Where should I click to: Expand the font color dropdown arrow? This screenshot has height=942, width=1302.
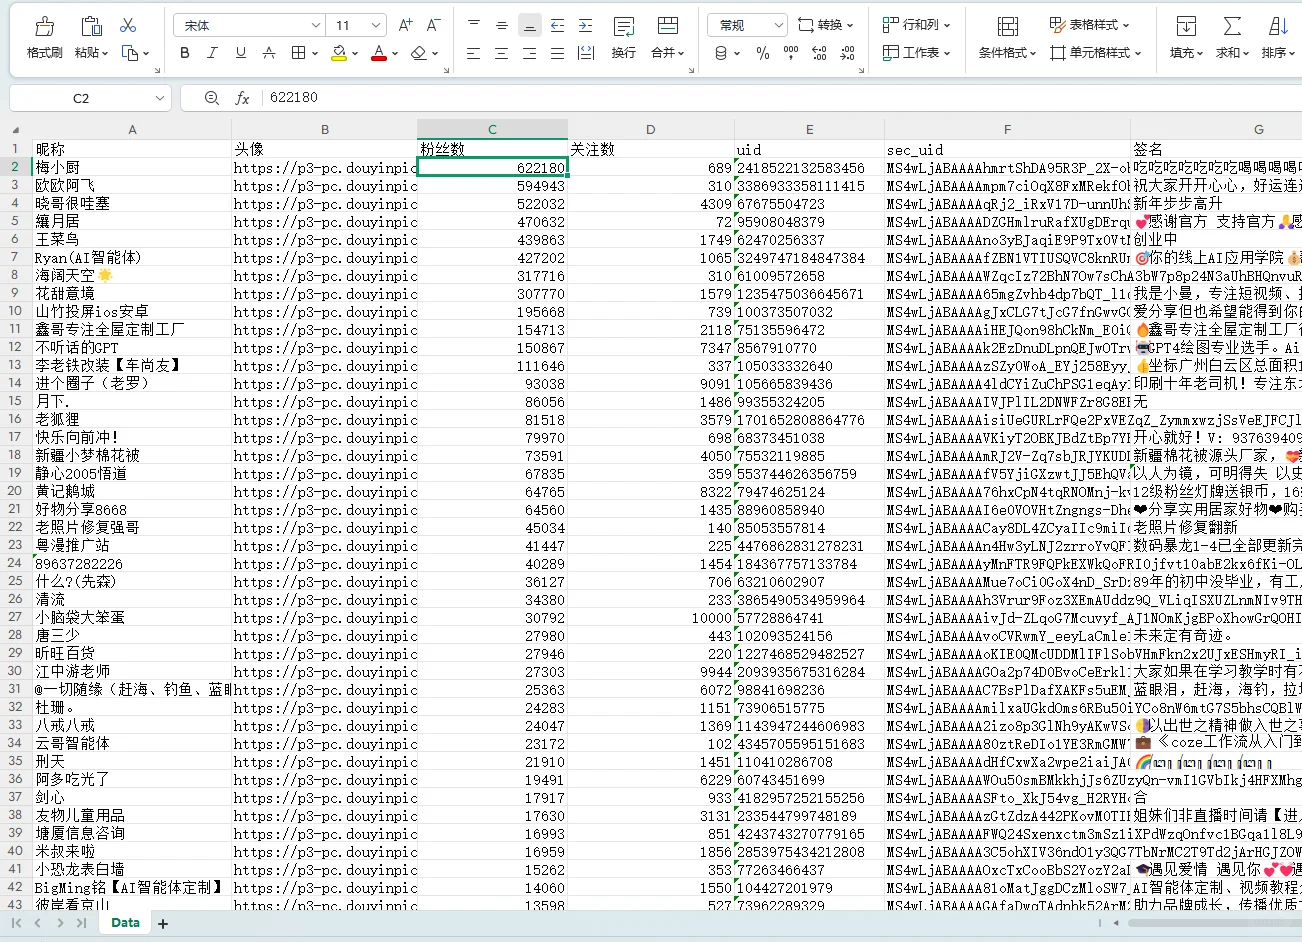[x=395, y=53]
